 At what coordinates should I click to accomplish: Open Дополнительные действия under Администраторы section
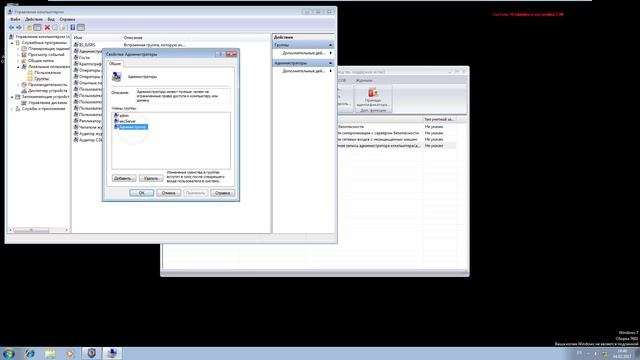(x=304, y=71)
